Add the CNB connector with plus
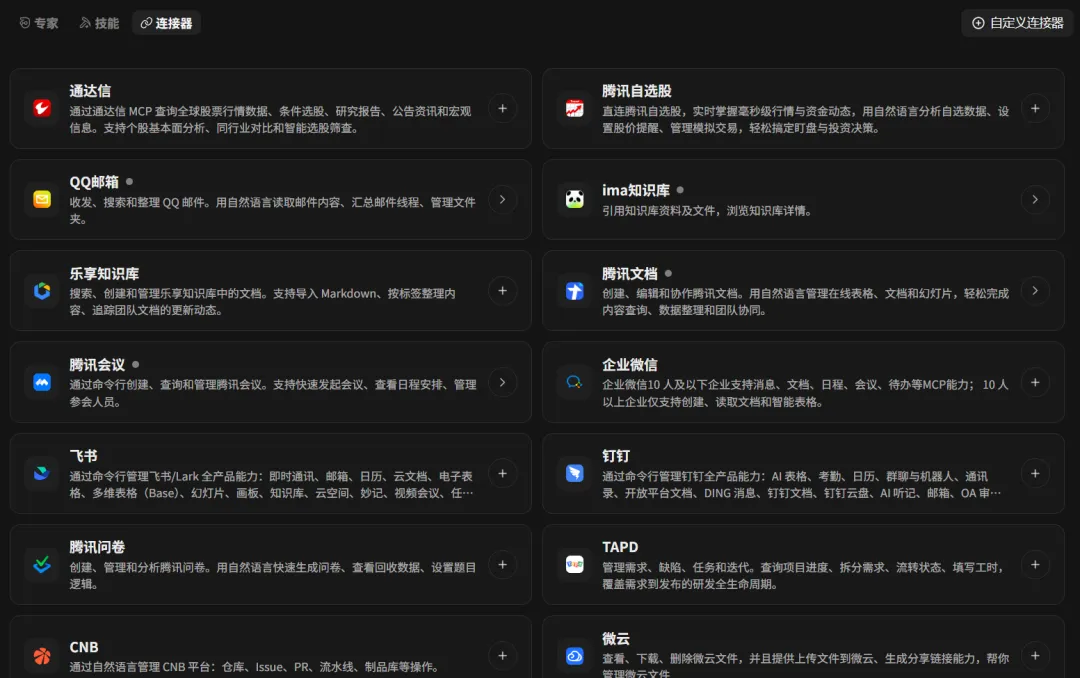Screen dimensions: 1080x678 [x=503, y=656]
